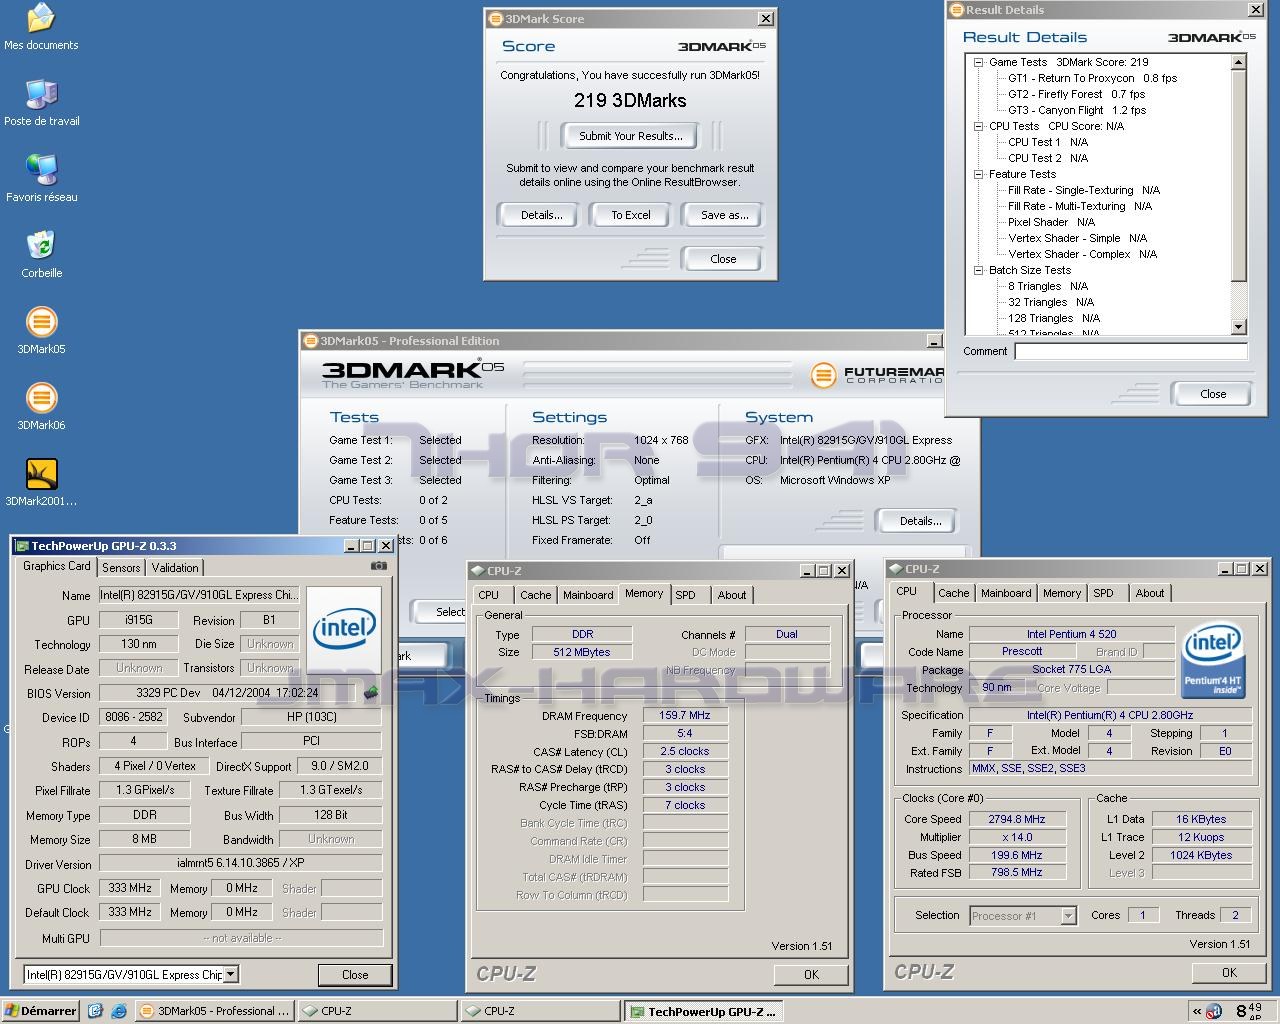Launch Internet Explorer from quick launch
This screenshot has height=1024, width=1280.
118,1011
